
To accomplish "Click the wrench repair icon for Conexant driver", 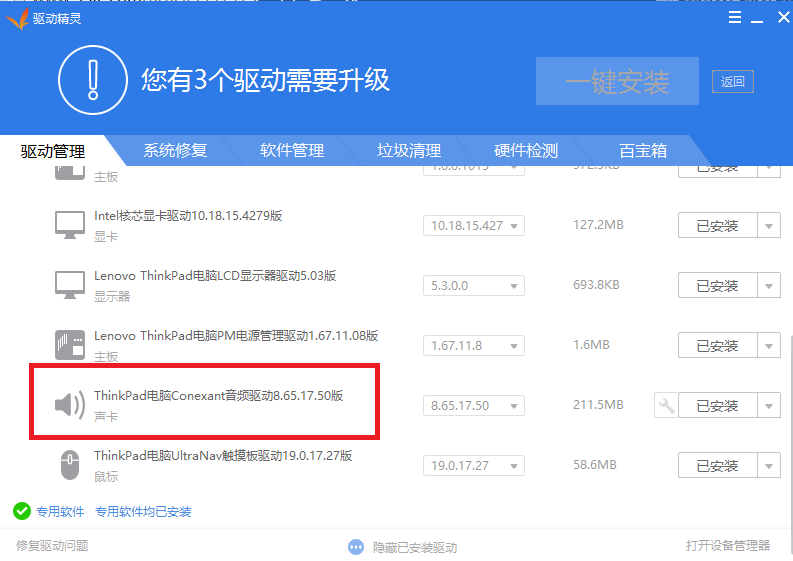I will tap(666, 405).
